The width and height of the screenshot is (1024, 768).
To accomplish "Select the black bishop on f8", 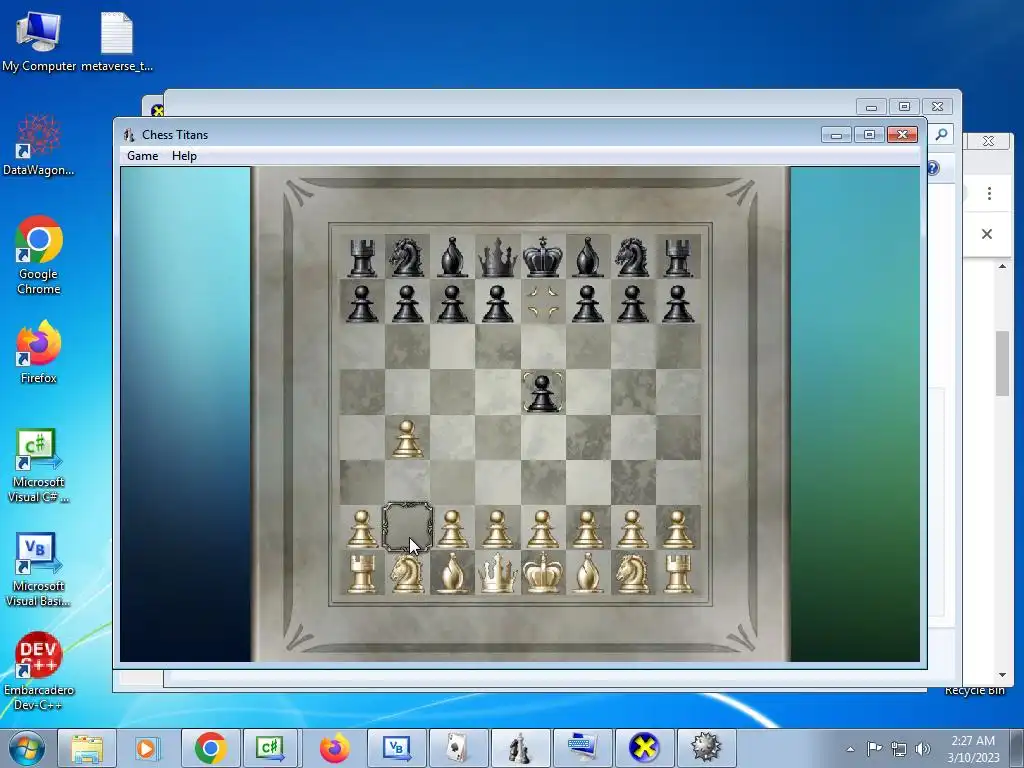I will coord(587,257).
